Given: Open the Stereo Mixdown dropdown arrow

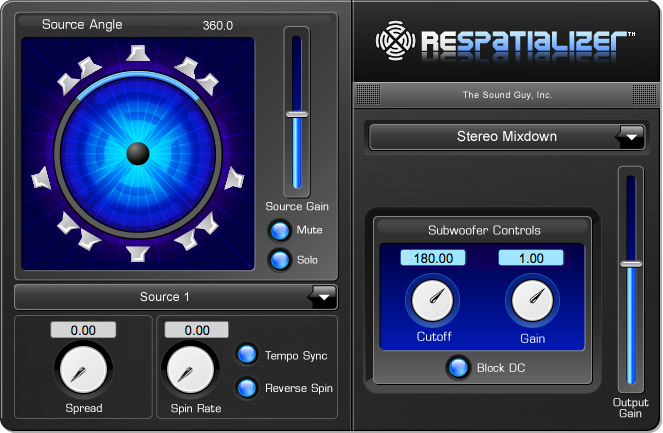Looking at the screenshot, I should click(x=630, y=137).
